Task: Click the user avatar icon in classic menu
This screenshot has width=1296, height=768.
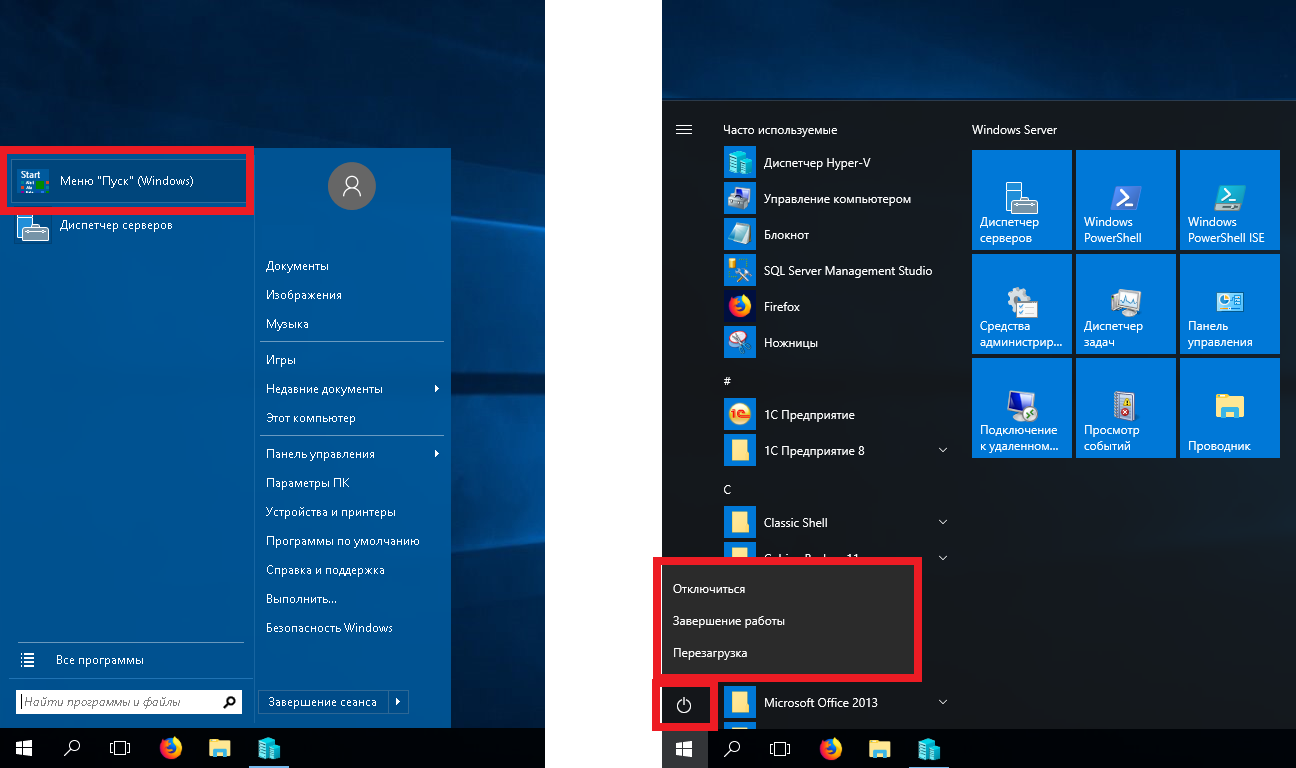Action: point(352,186)
